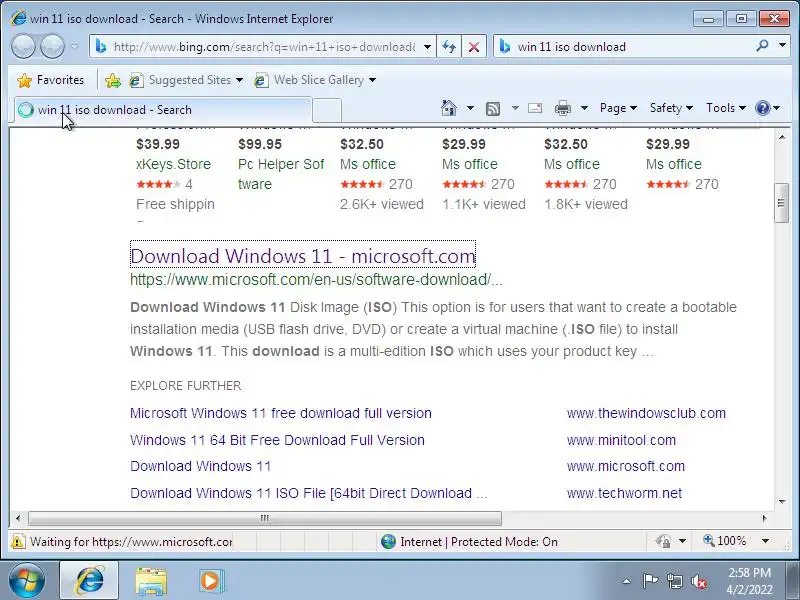800x600 pixels.
Task: Click the EXPLORE FURTHER heading
Action: coord(186,386)
